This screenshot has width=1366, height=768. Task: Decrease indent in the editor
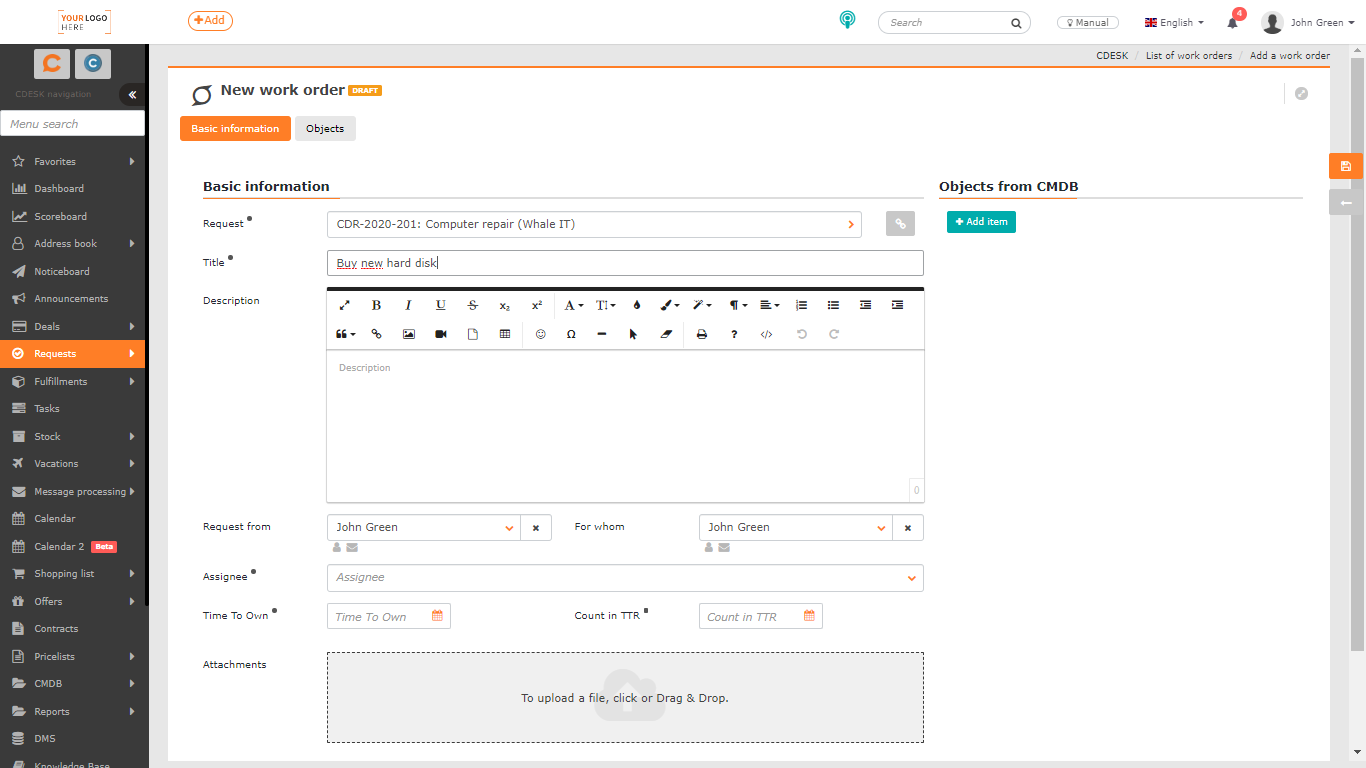click(x=865, y=305)
